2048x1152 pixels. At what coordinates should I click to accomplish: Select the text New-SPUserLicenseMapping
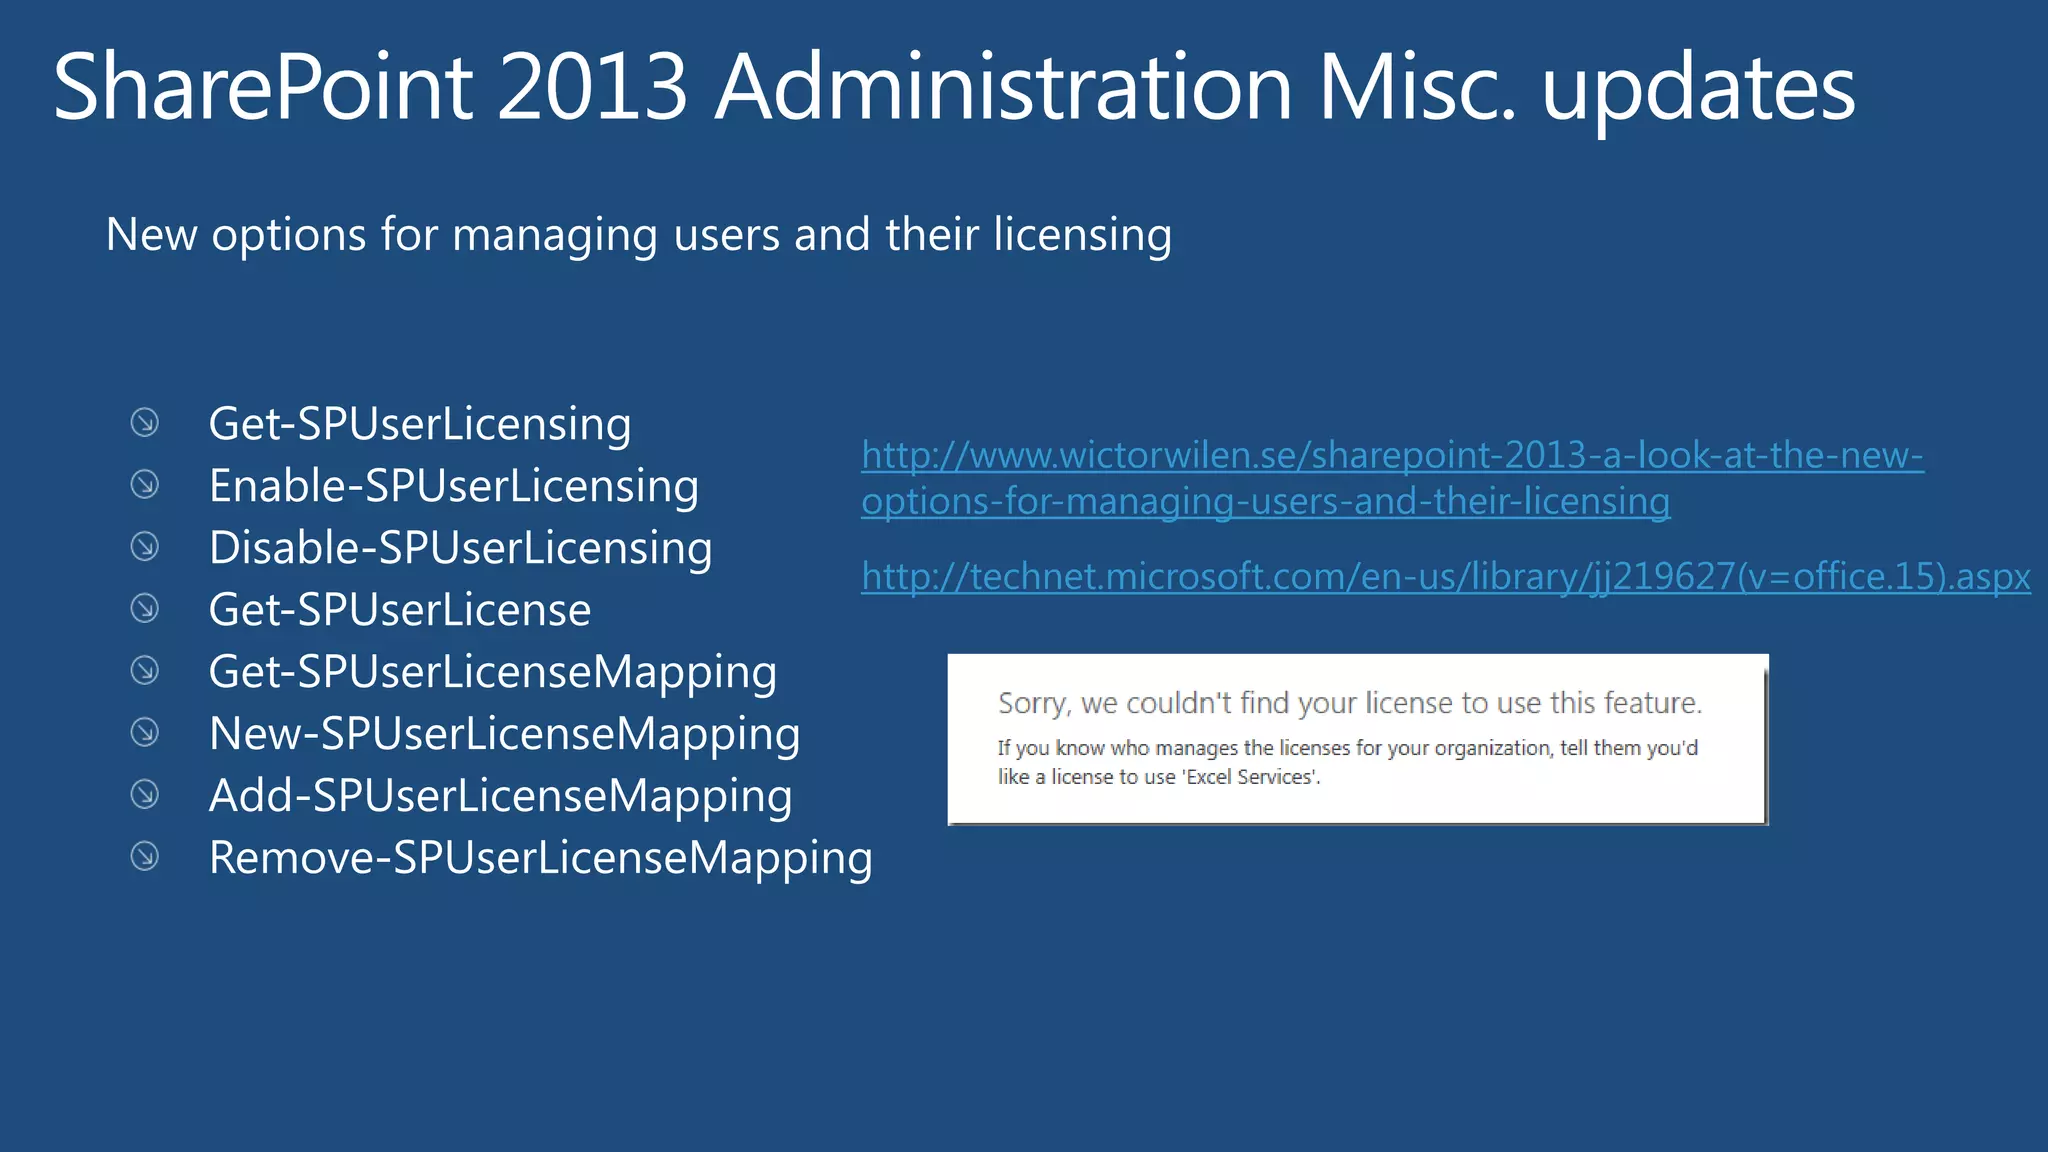(505, 735)
